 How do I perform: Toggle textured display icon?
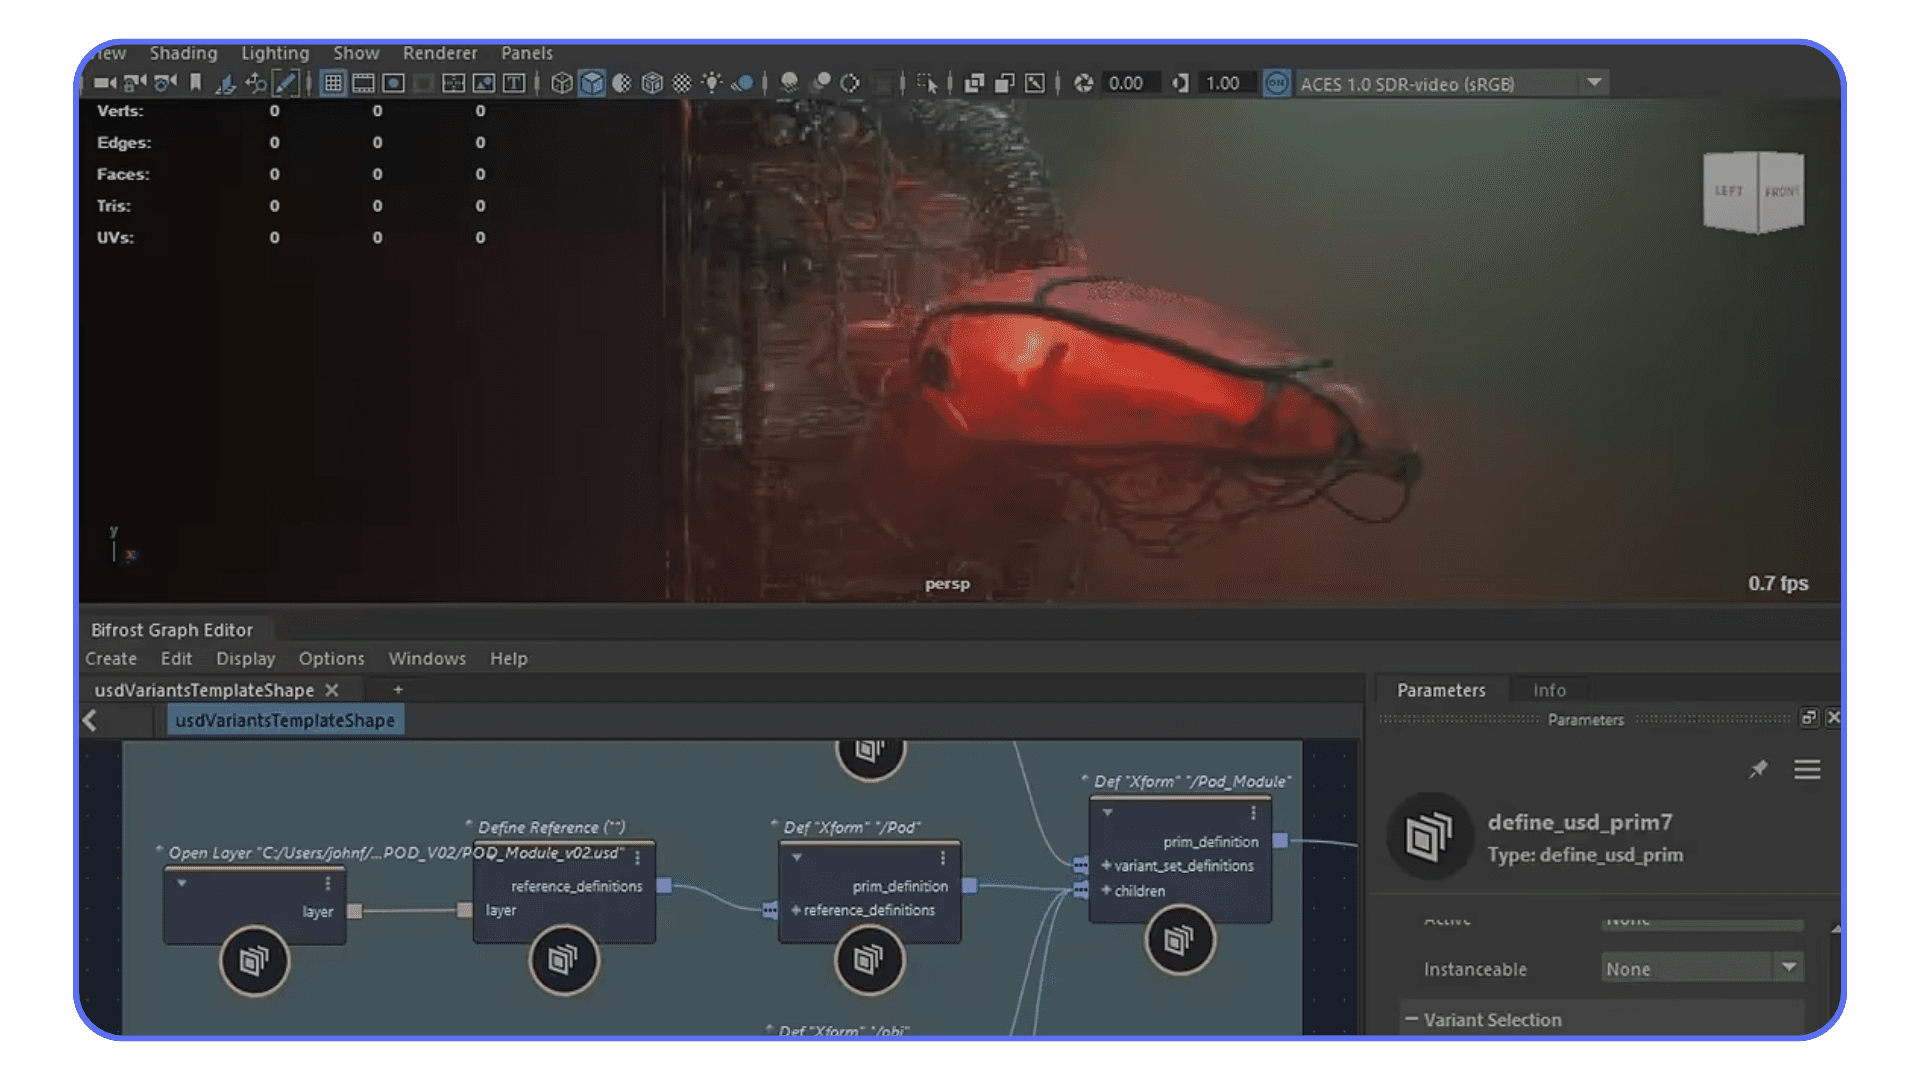tap(682, 83)
